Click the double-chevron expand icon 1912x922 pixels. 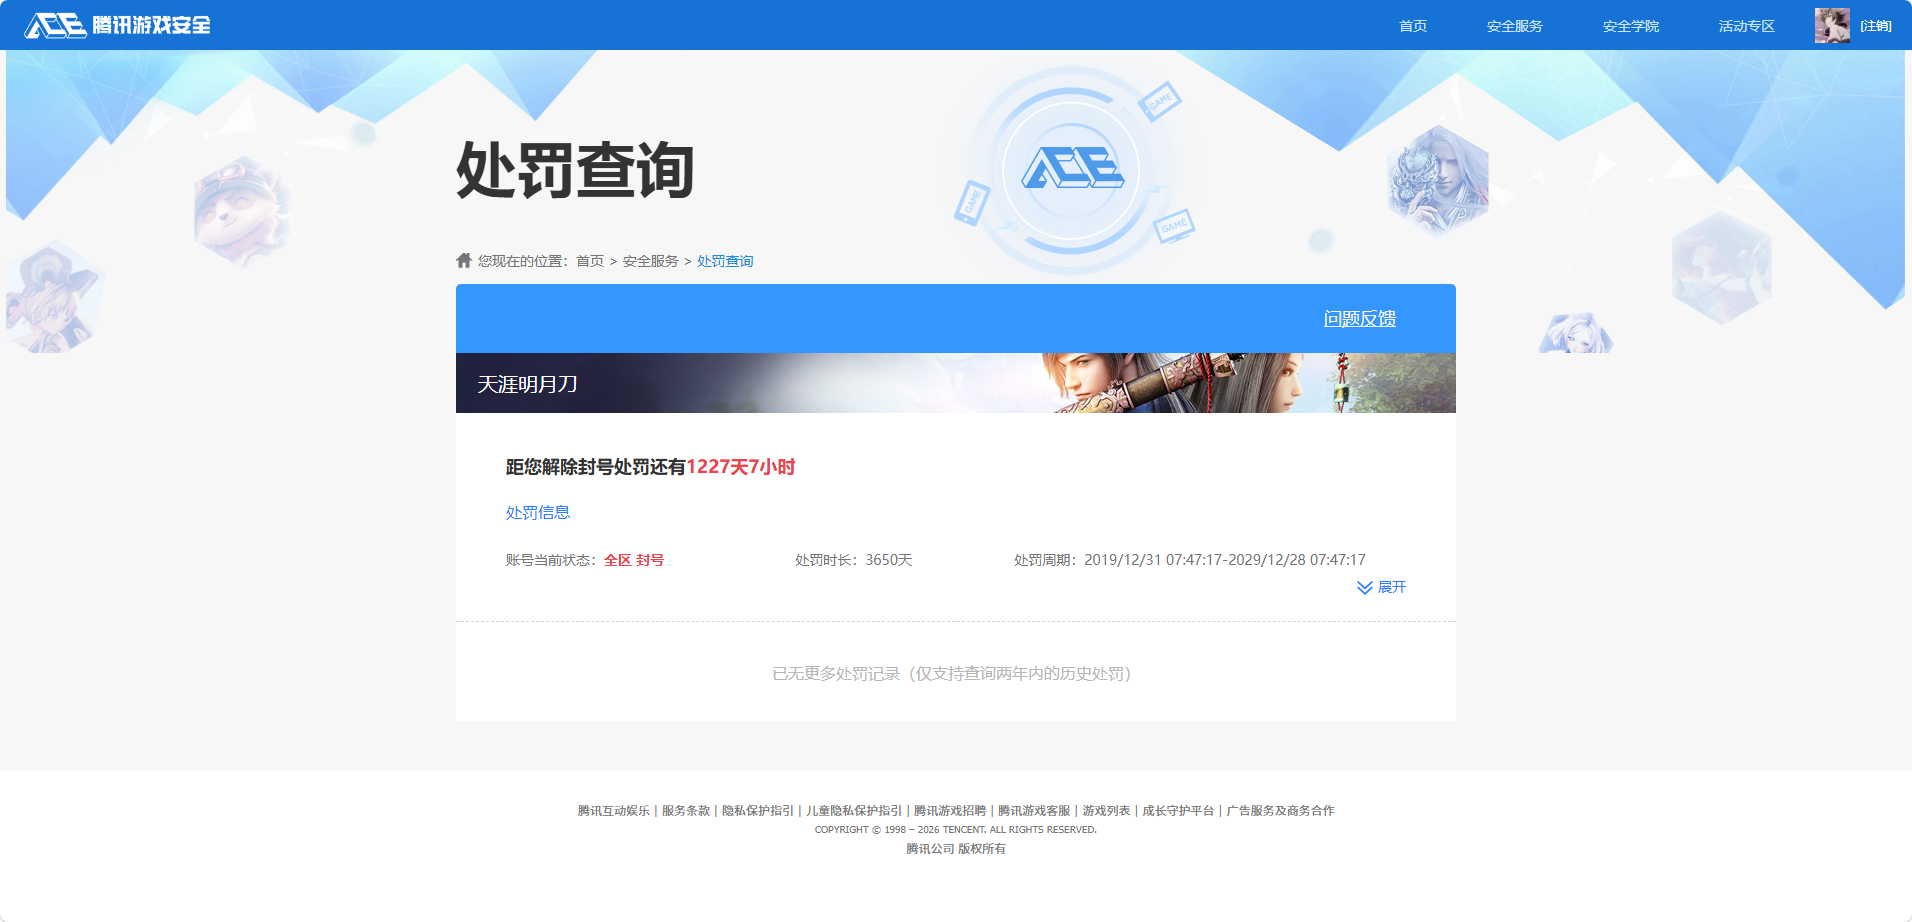1365,587
